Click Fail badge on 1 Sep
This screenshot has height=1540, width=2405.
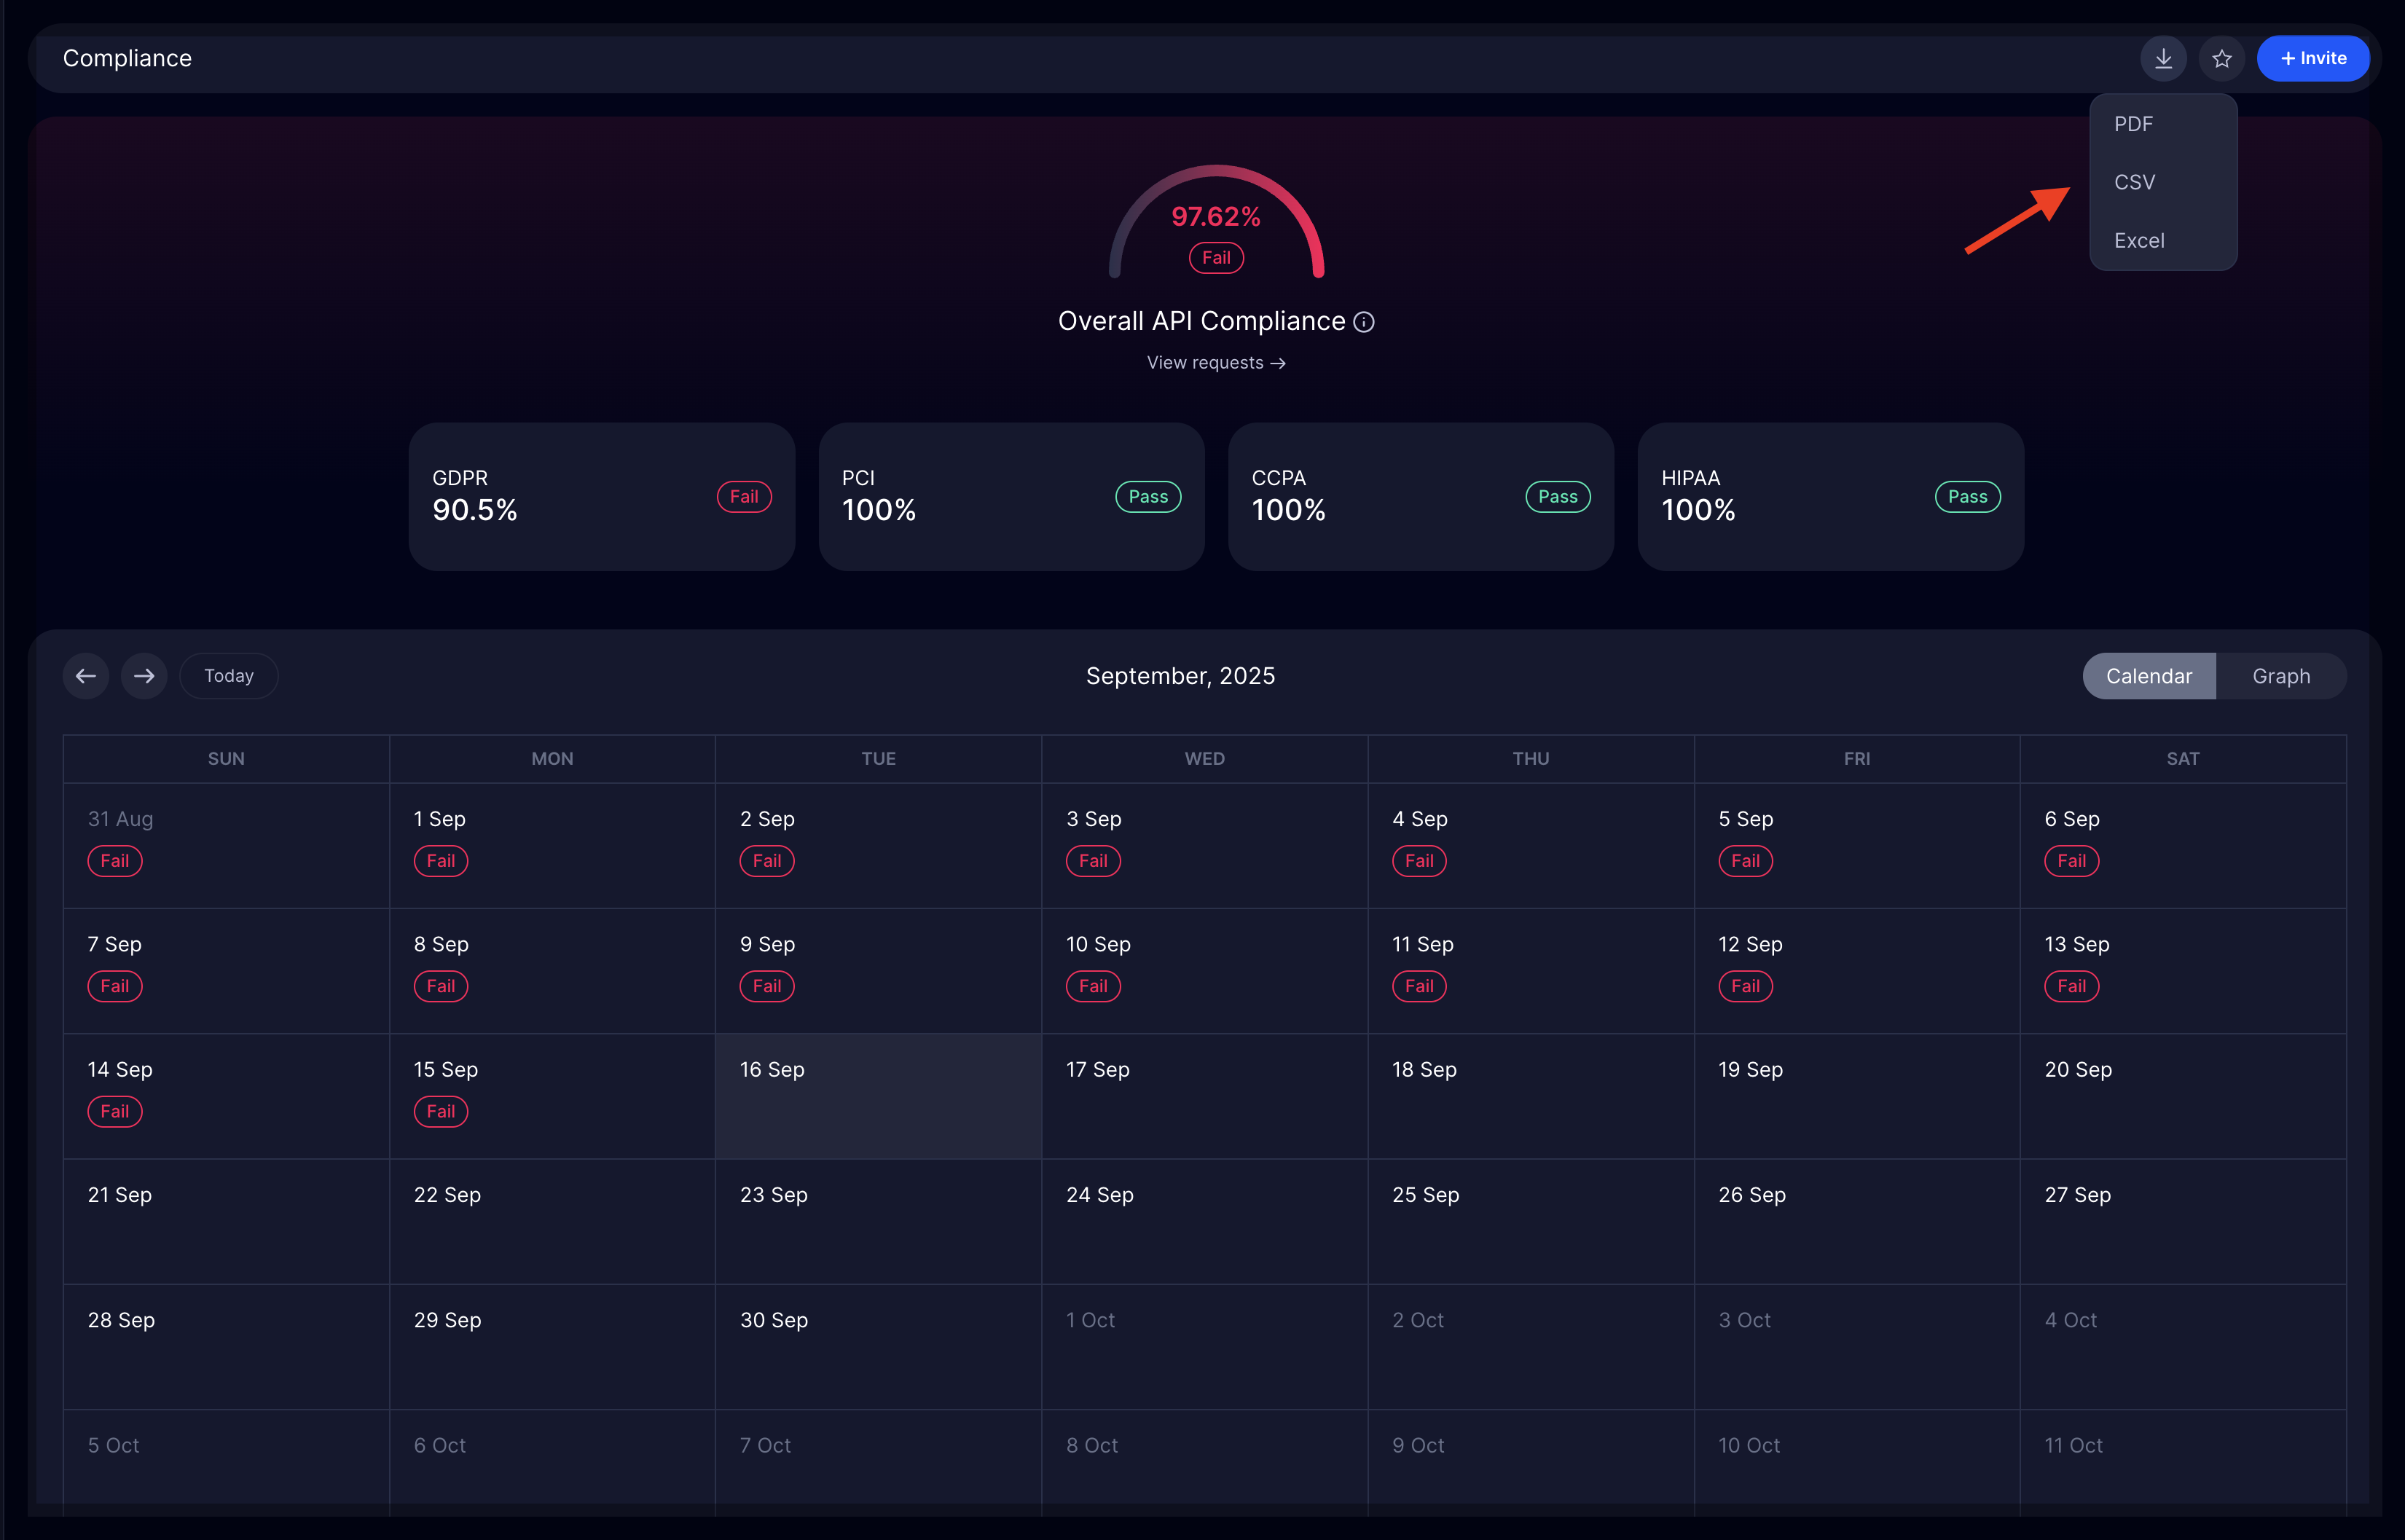(440, 861)
